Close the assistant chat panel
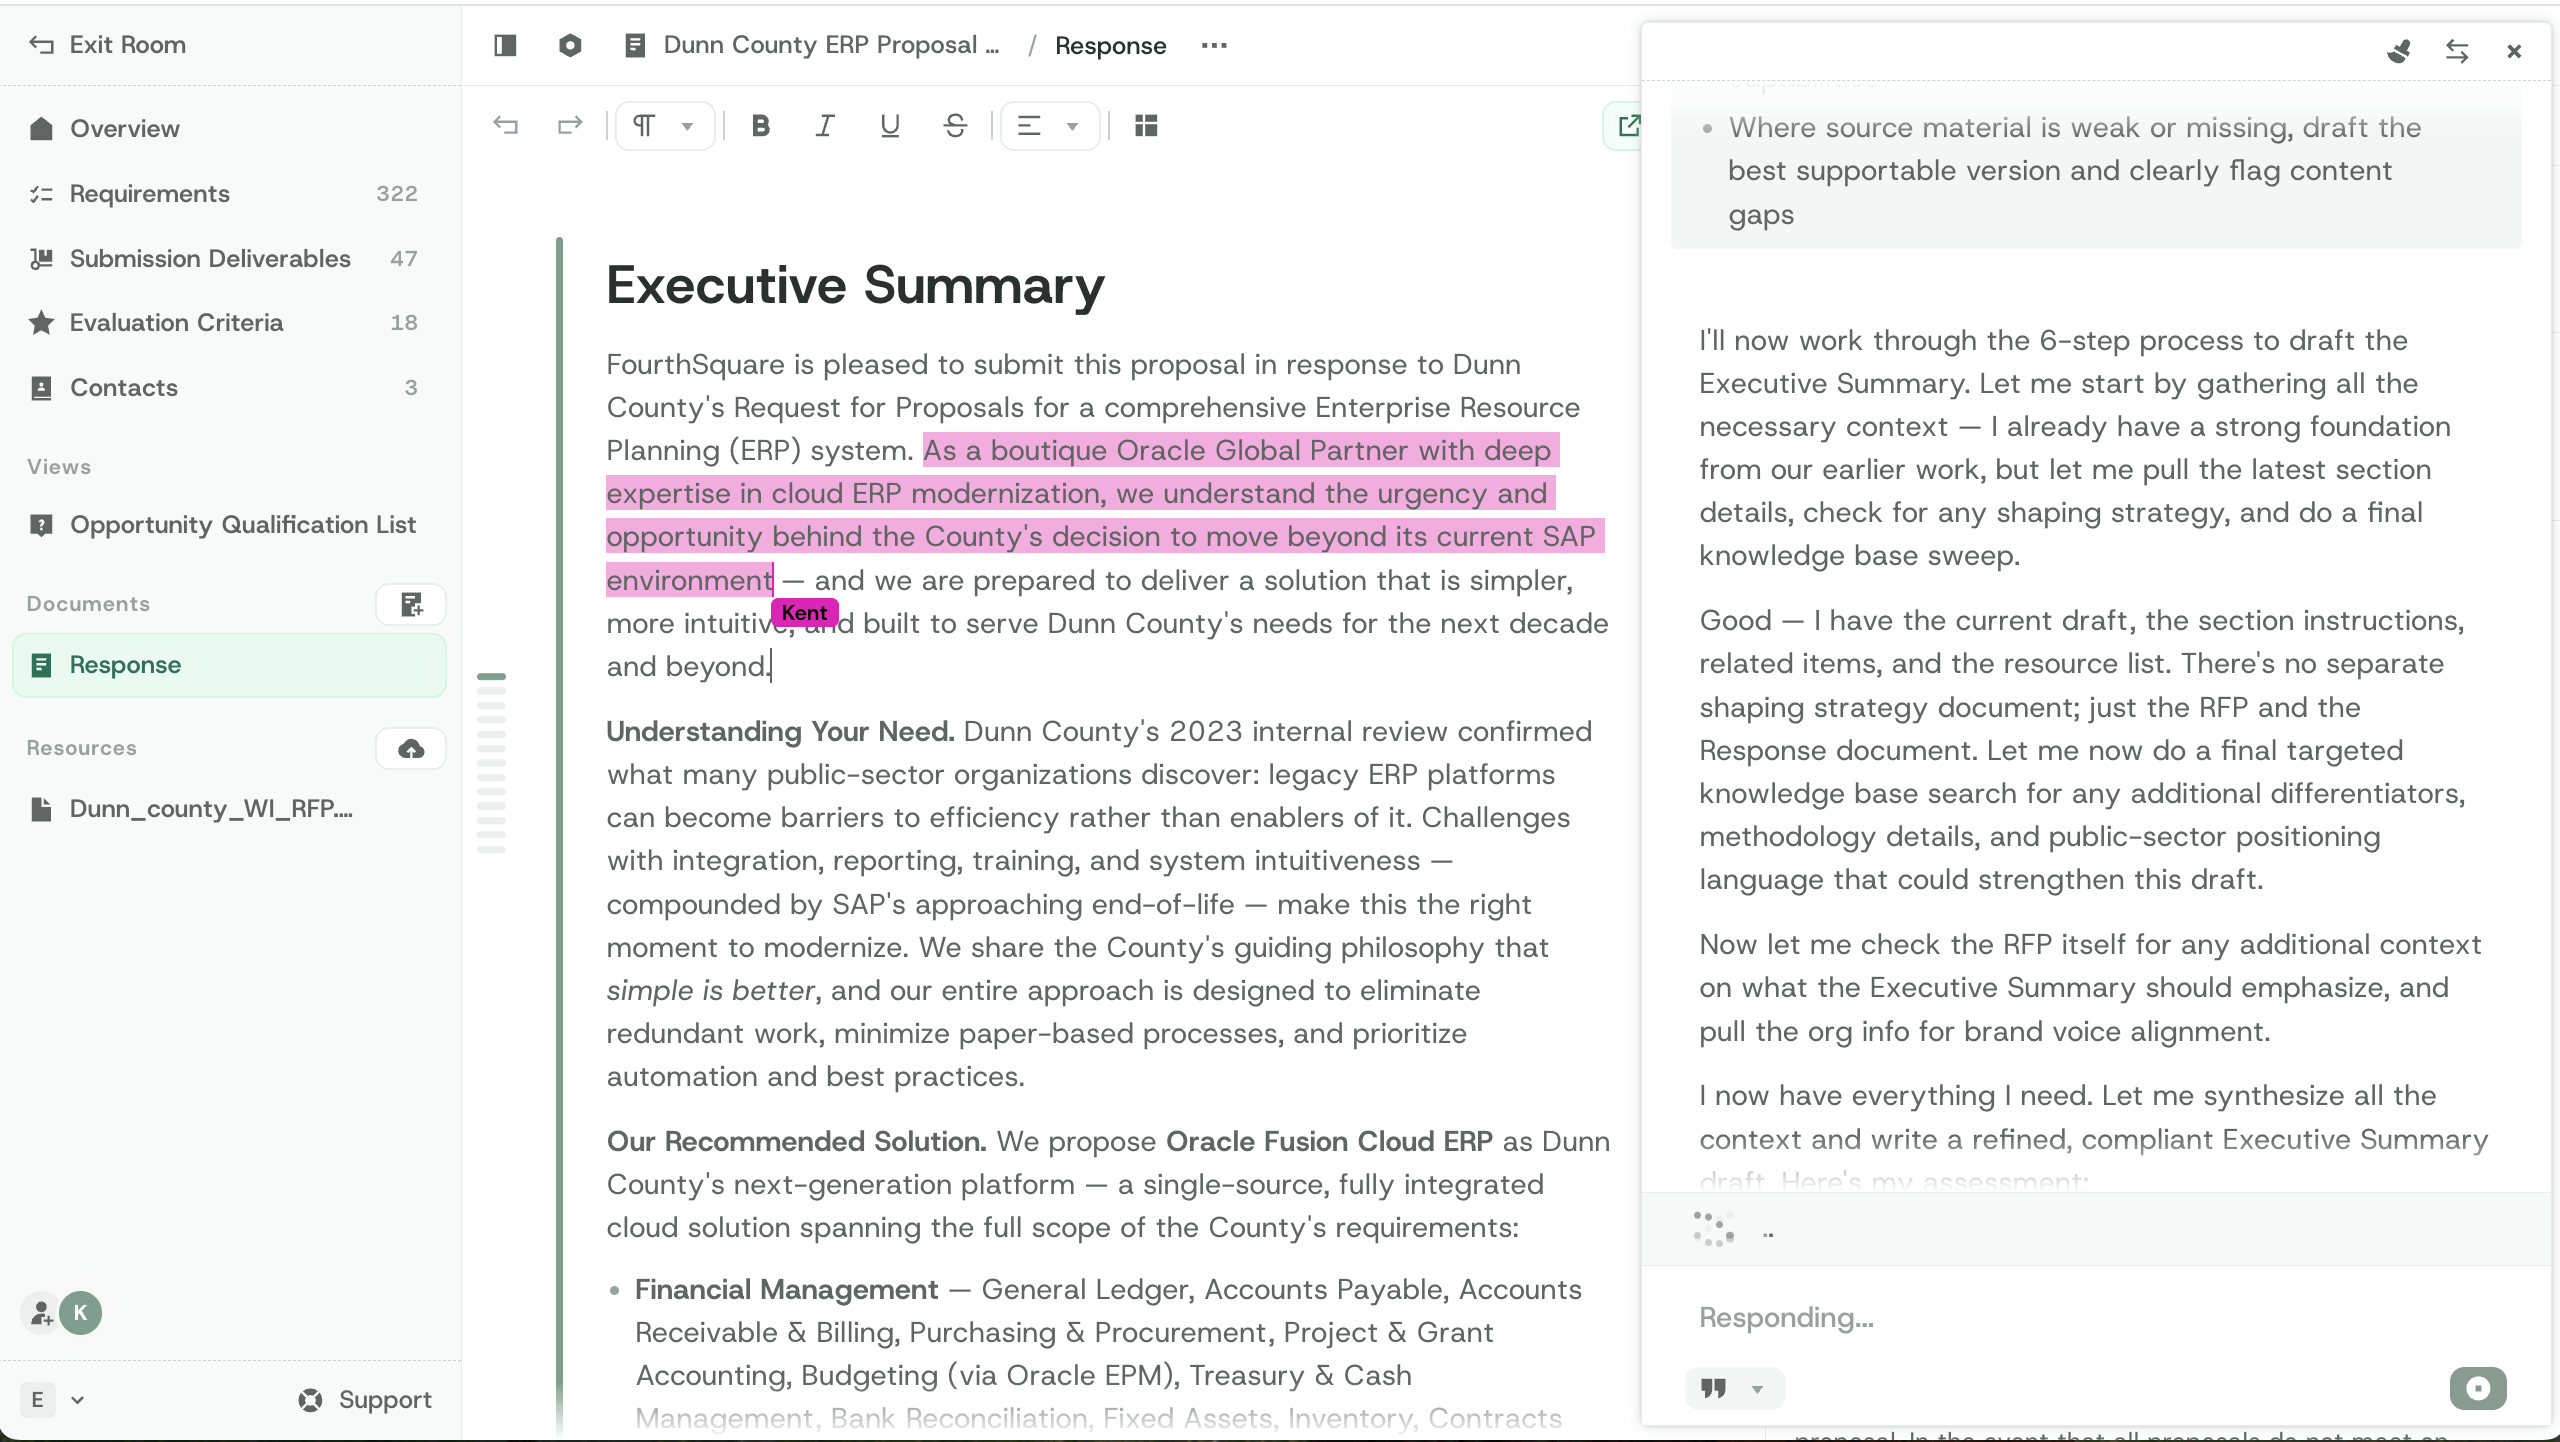Screen dimensions: 2560x1442 click(x=2514, y=51)
